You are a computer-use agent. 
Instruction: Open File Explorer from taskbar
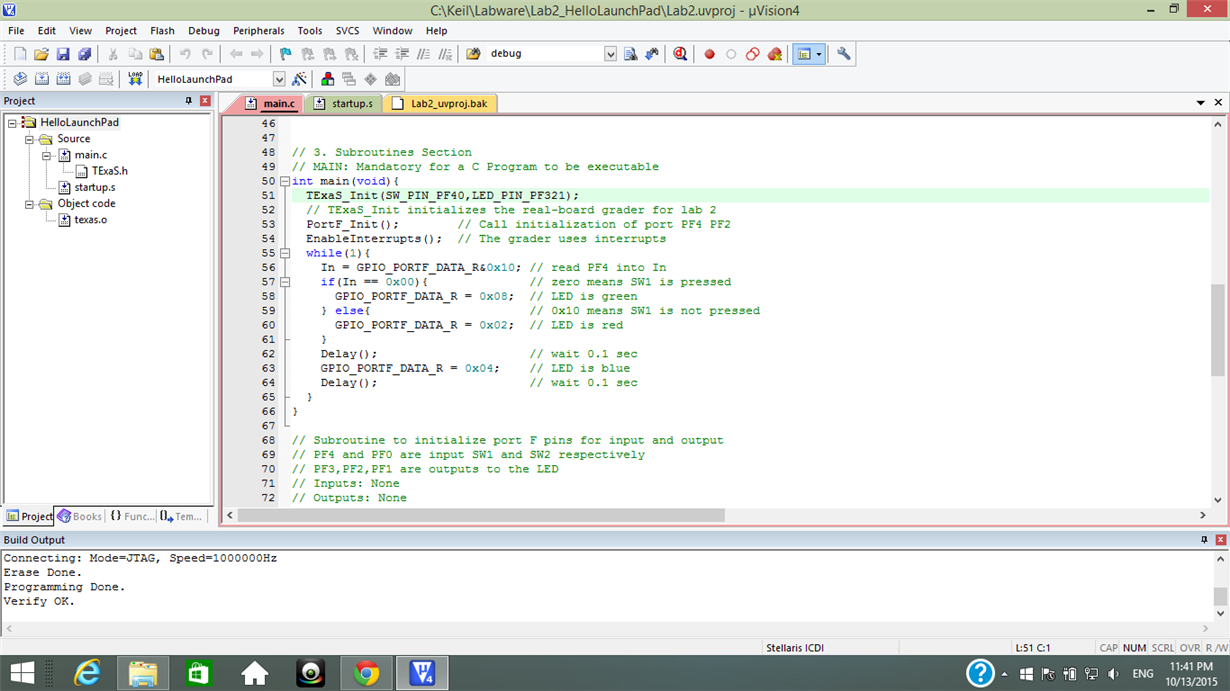(x=143, y=673)
